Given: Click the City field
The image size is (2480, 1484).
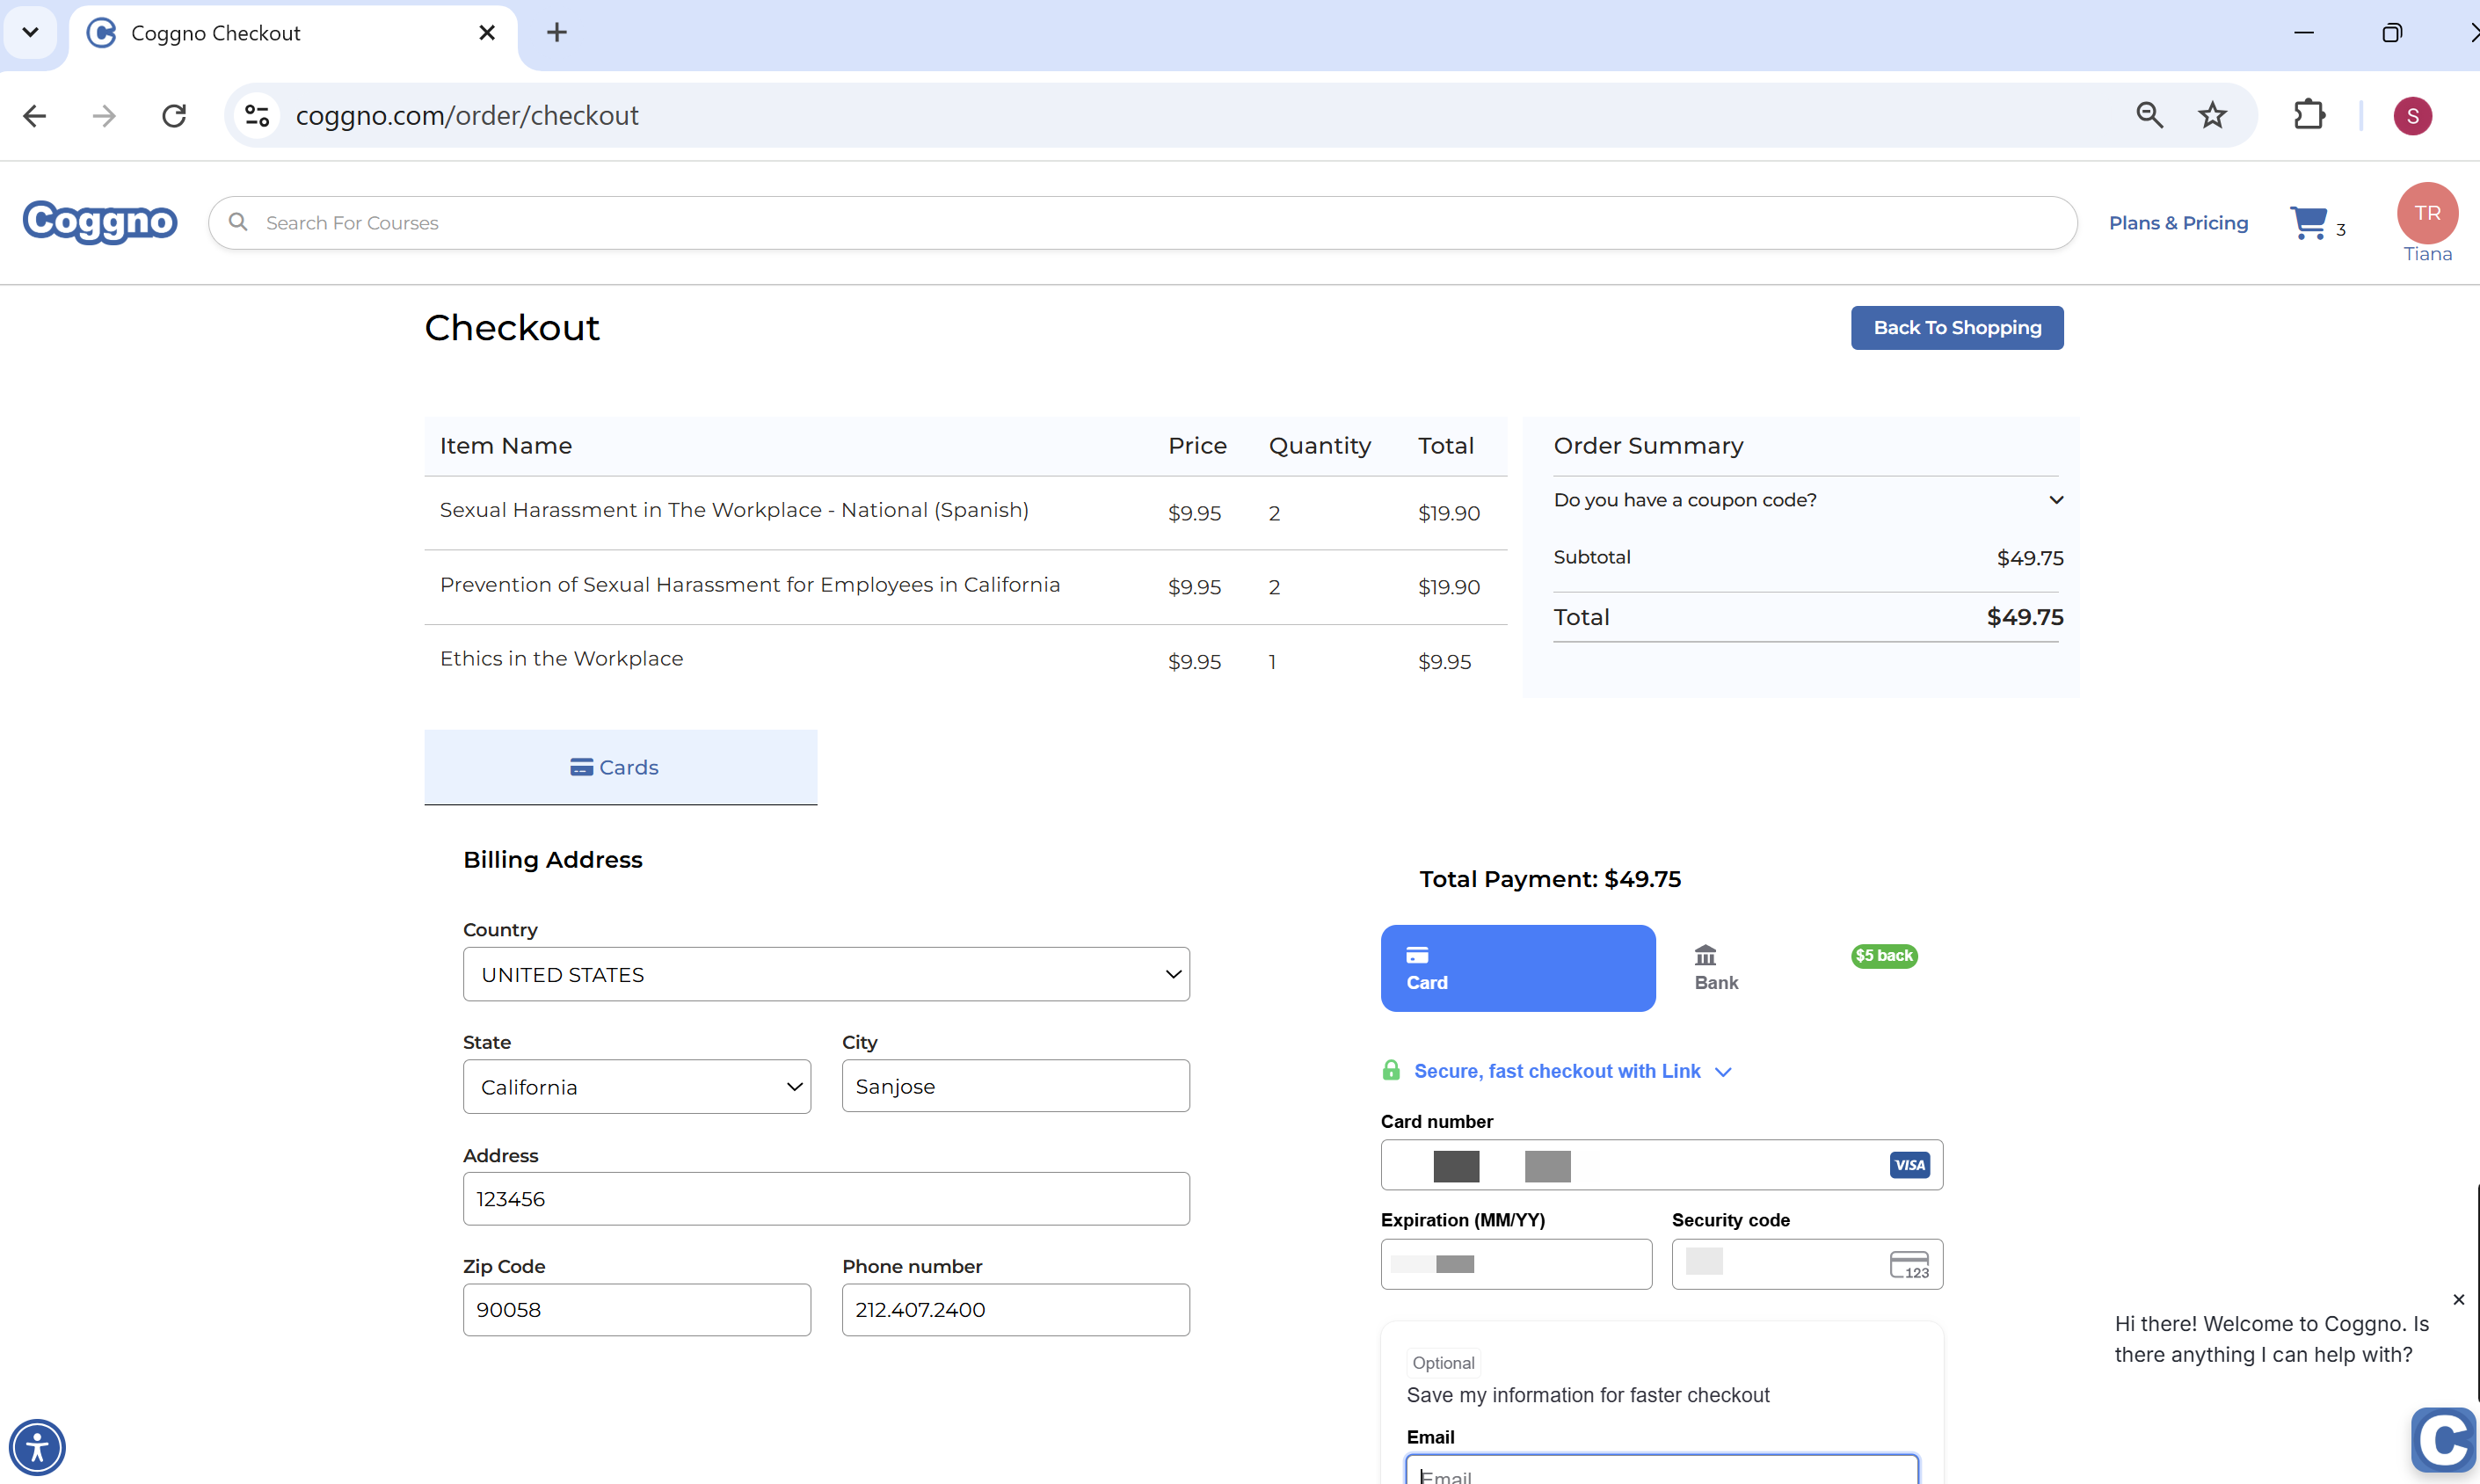Looking at the screenshot, I should [x=1015, y=1086].
